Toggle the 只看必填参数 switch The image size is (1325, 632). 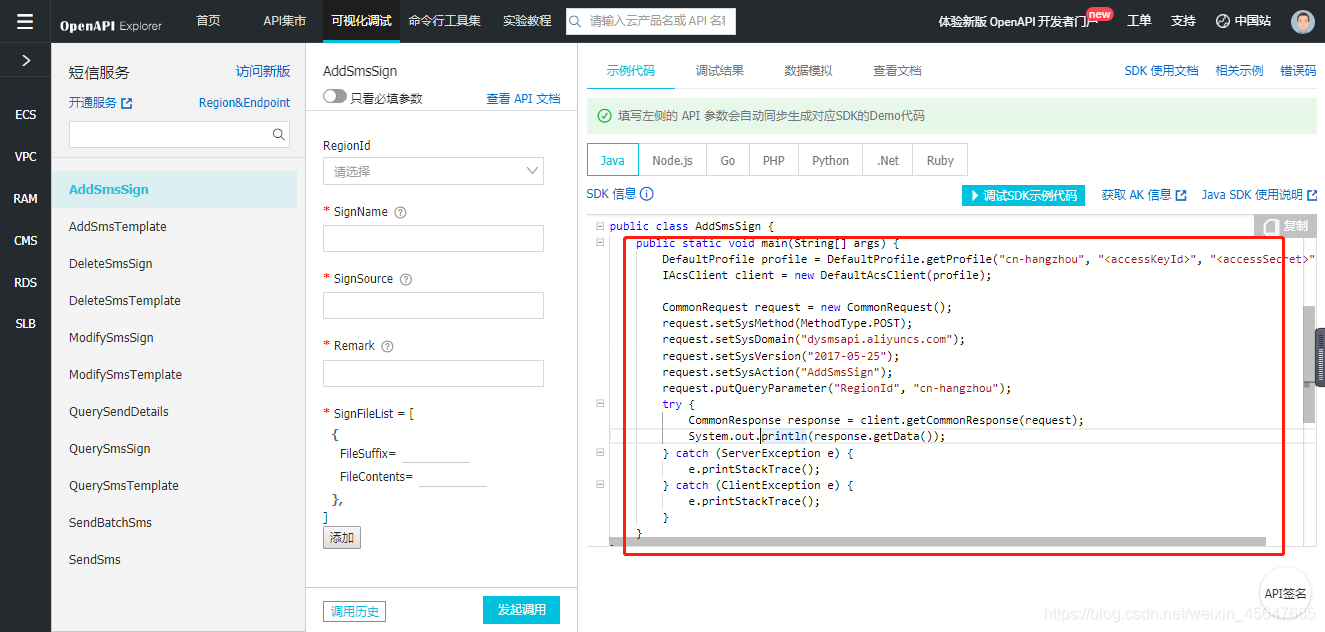pyautogui.click(x=335, y=97)
